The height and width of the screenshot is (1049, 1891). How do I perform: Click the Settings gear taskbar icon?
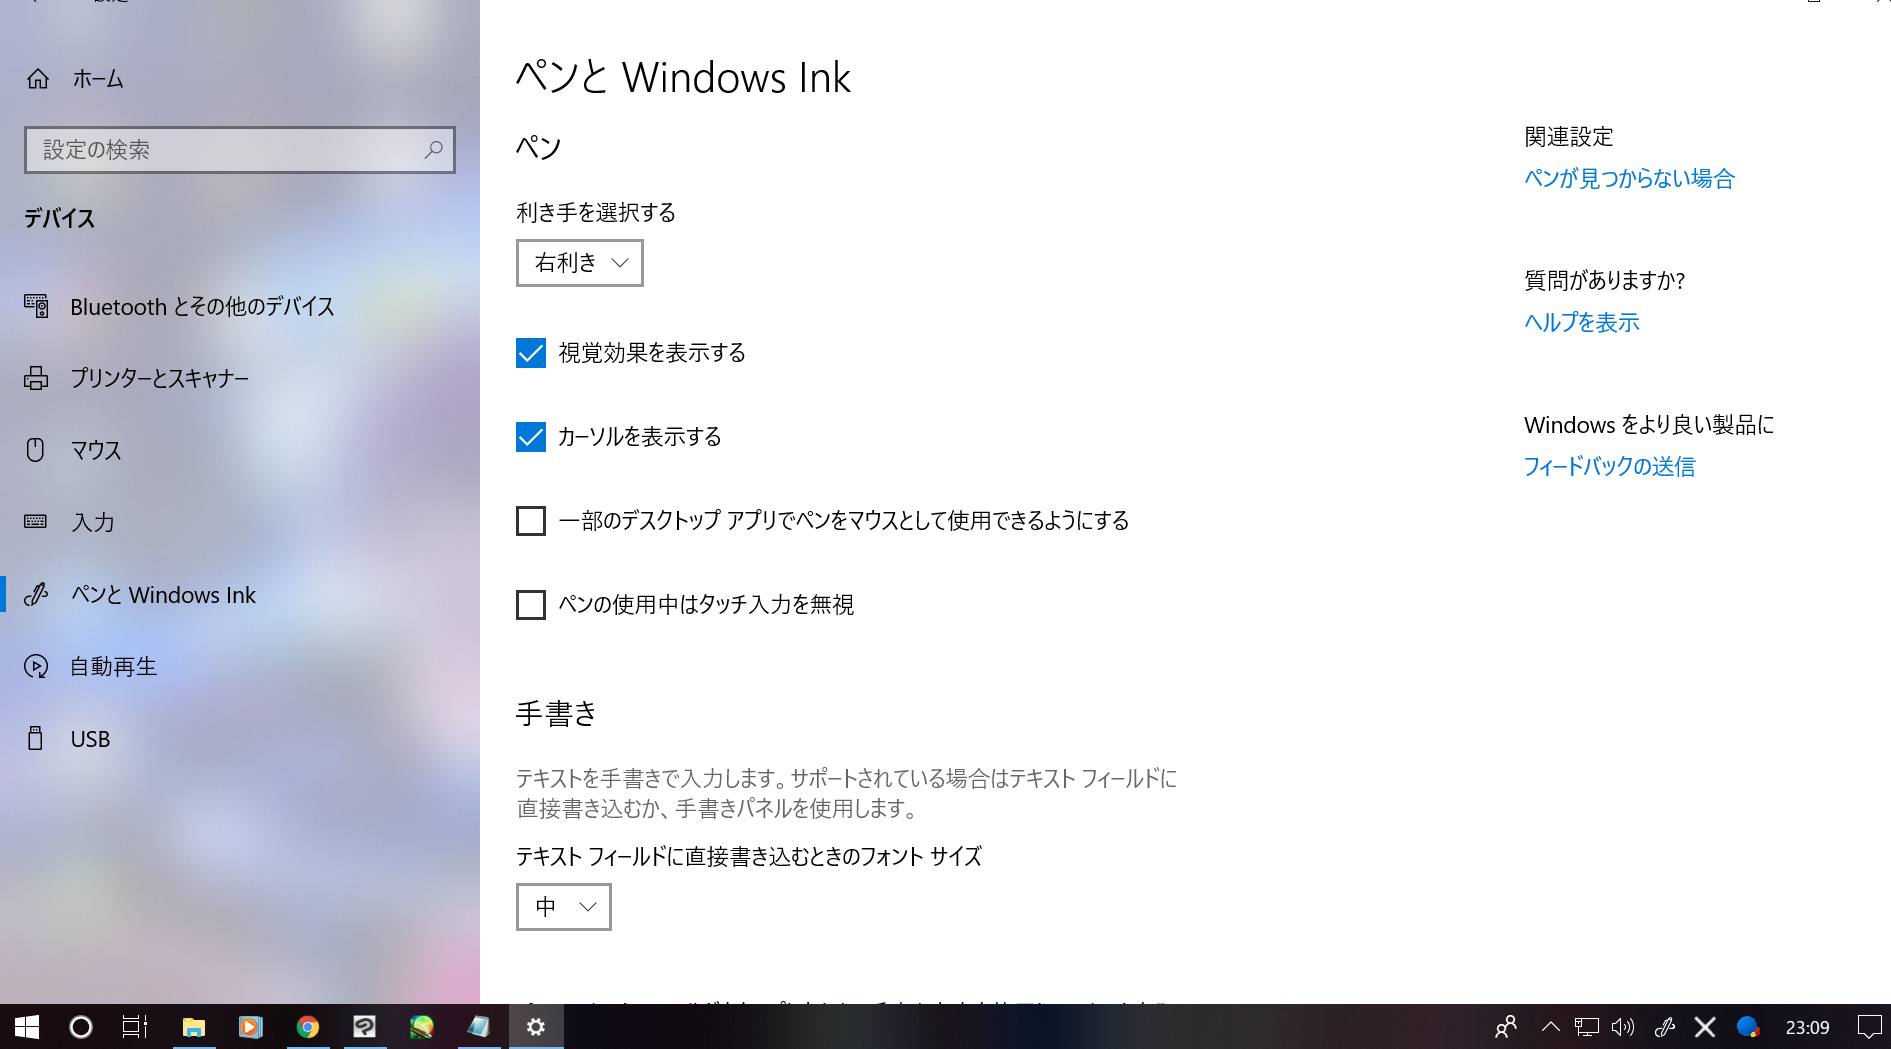(536, 1027)
